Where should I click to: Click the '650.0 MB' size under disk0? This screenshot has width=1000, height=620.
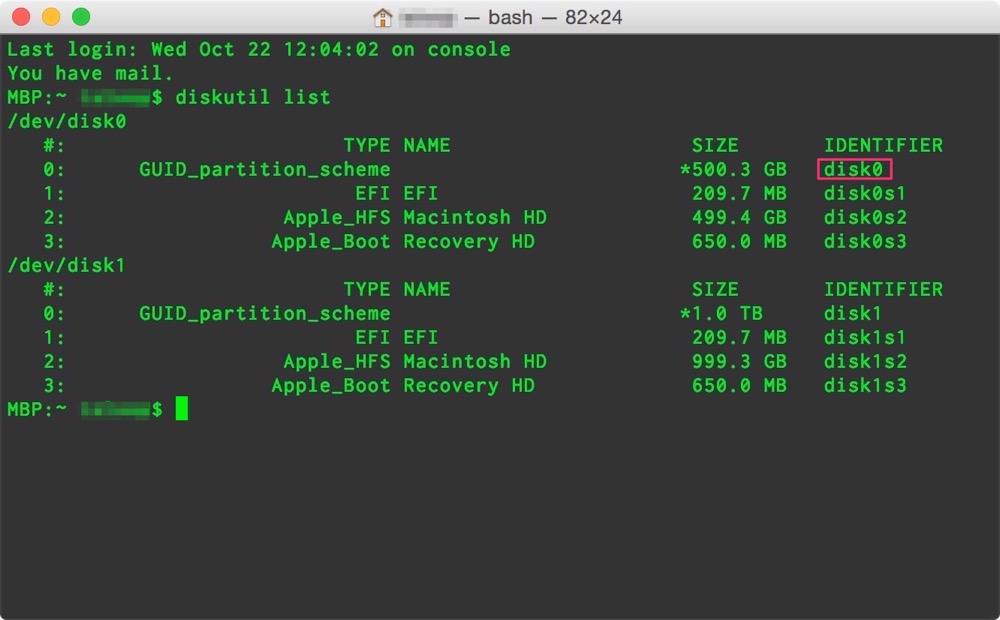pos(739,241)
